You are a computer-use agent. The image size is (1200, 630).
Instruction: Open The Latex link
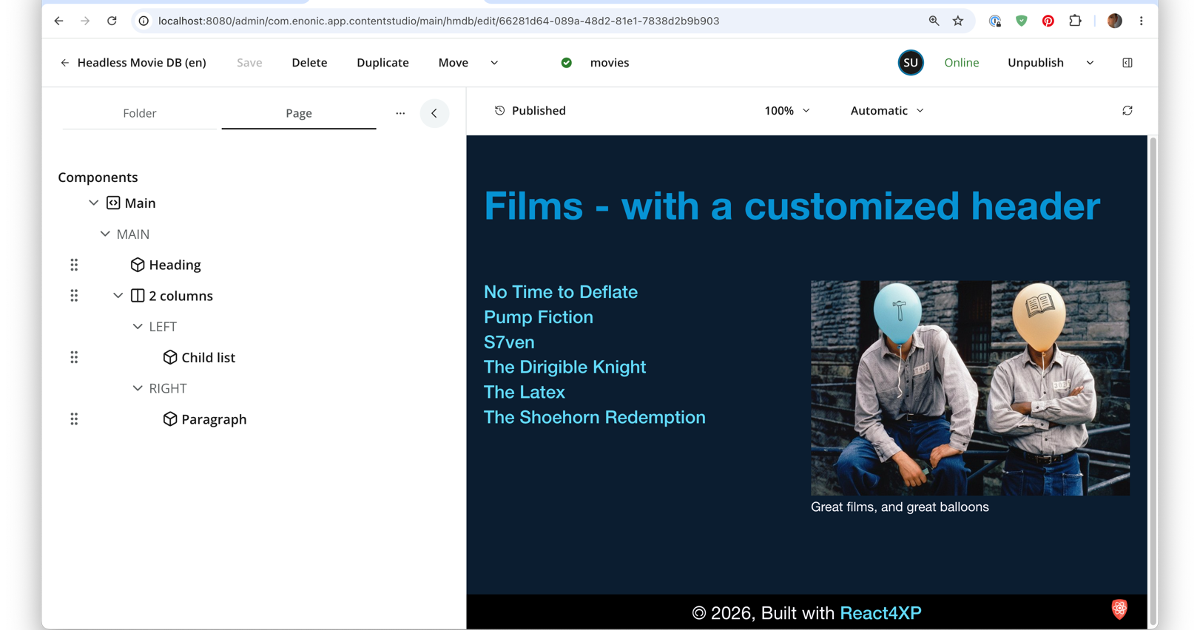click(525, 392)
